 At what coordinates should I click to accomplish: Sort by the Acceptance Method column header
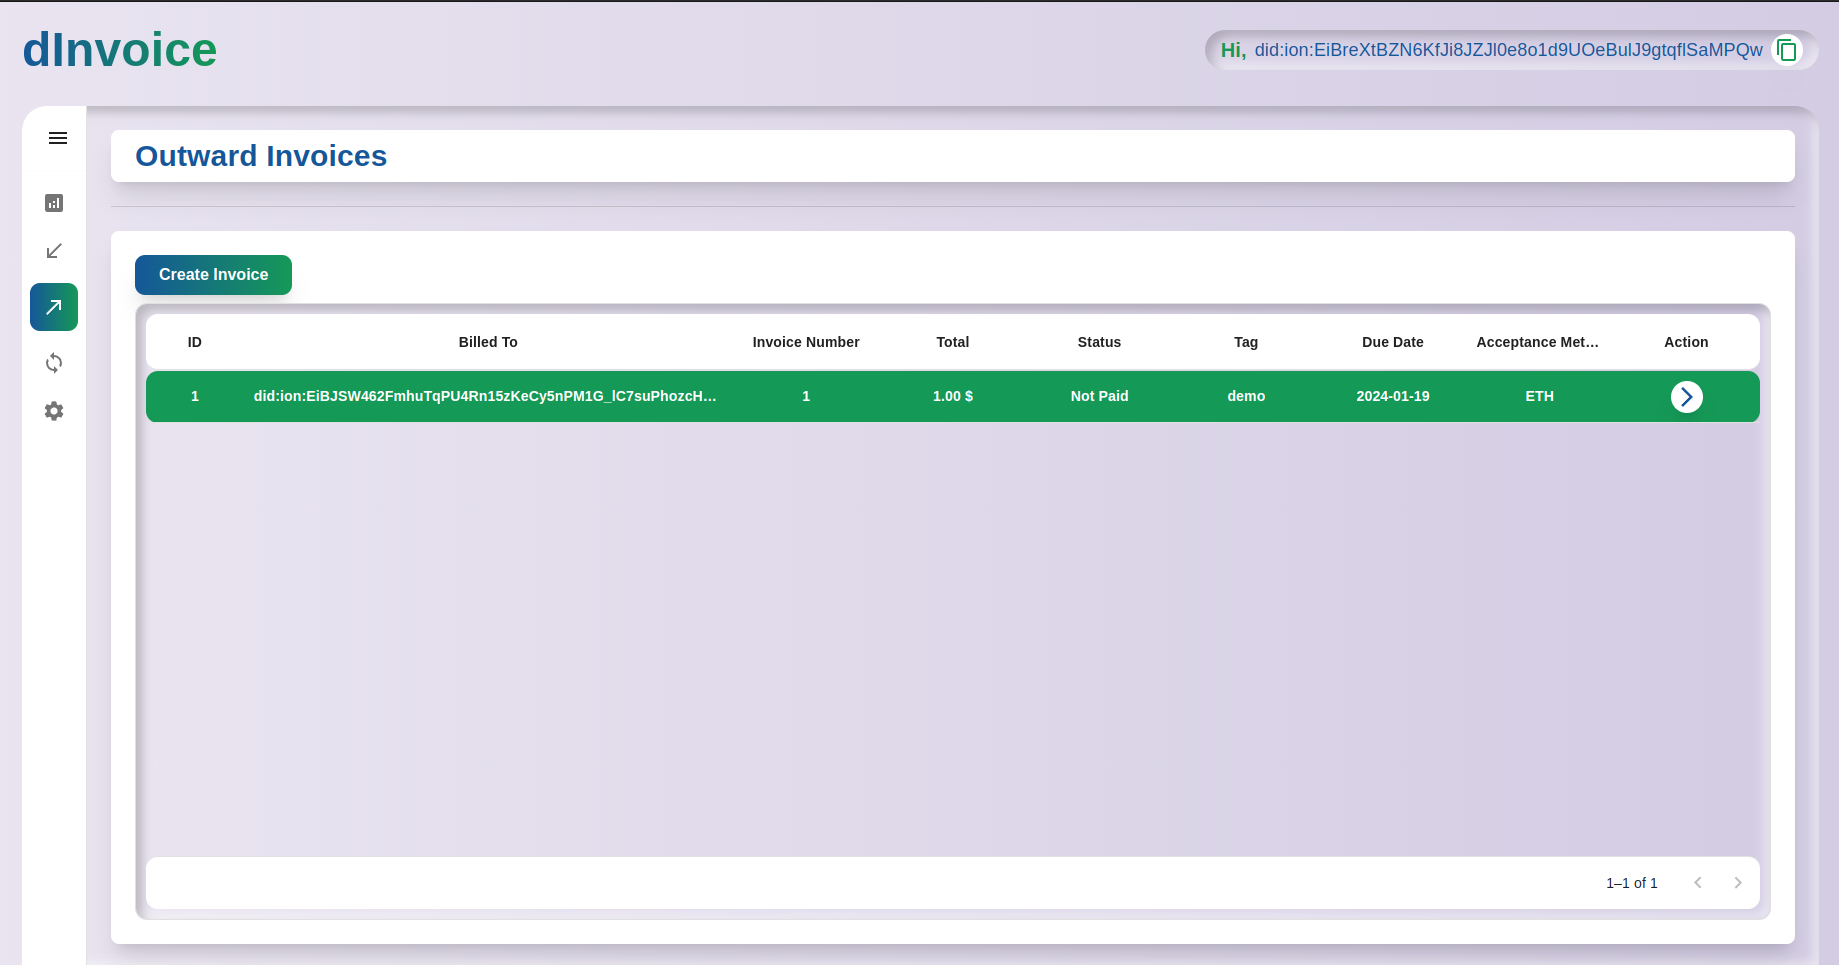click(x=1538, y=342)
